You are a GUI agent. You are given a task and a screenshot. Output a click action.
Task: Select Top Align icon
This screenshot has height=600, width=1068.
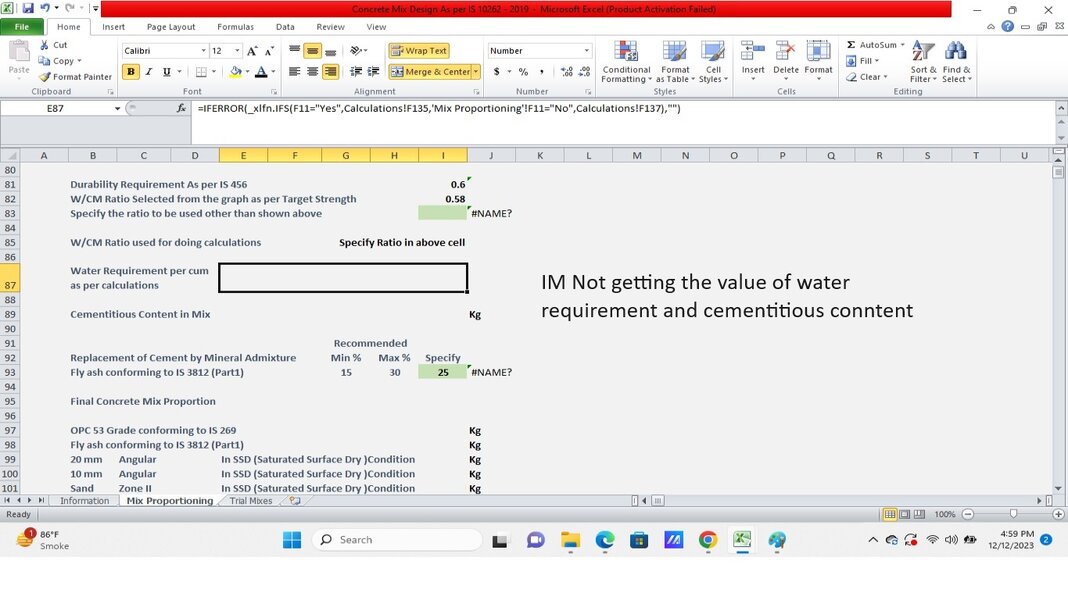pos(294,51)
